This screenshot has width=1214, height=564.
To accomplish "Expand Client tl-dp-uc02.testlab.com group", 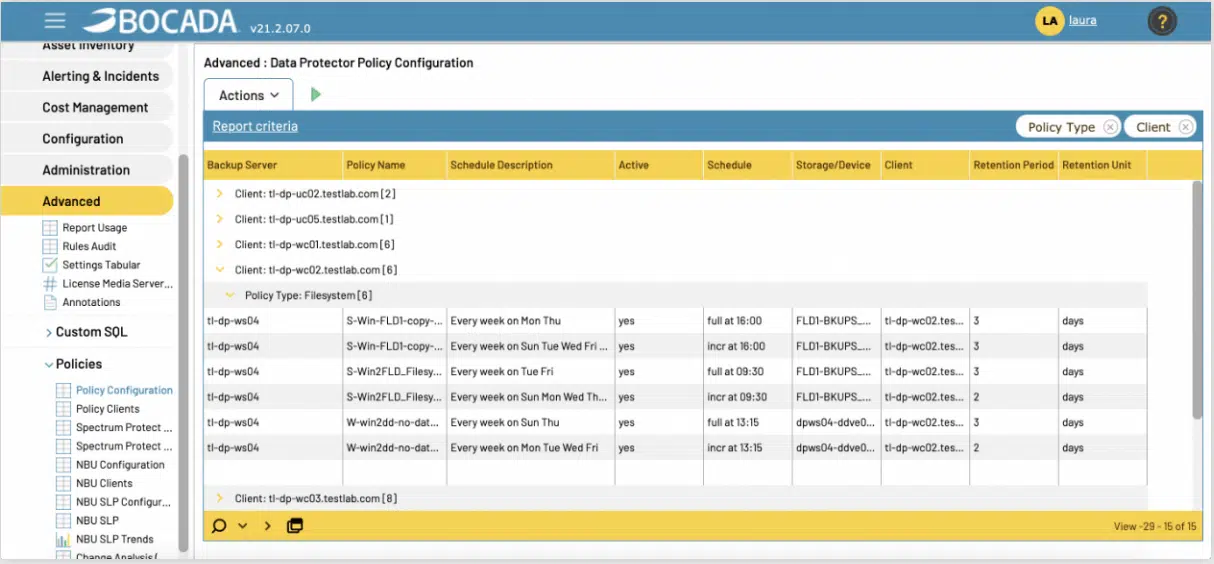I will 220,193.
